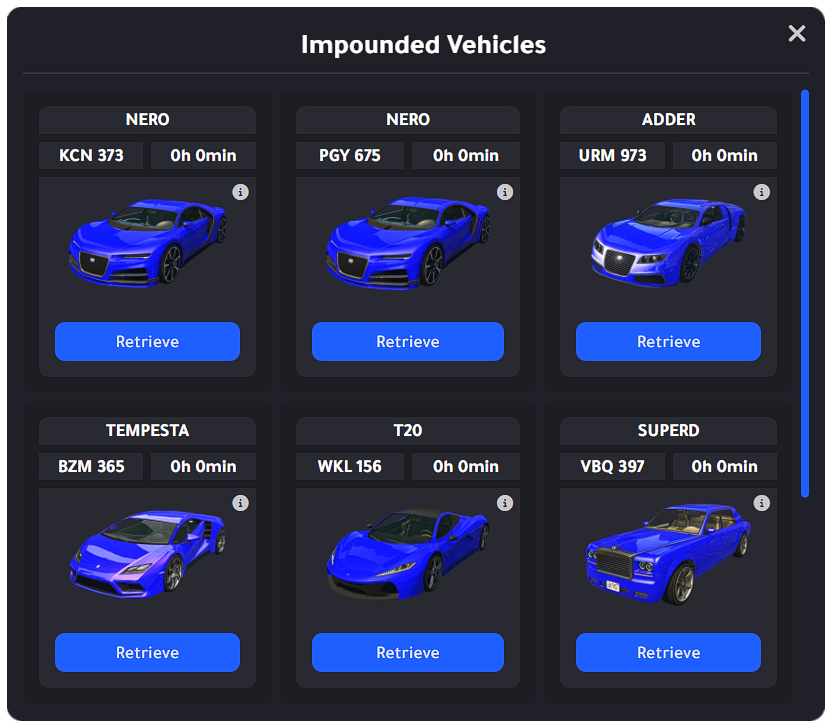832x728 pixels.
Task: Select the T20 car image
Action: coord(408,554)
